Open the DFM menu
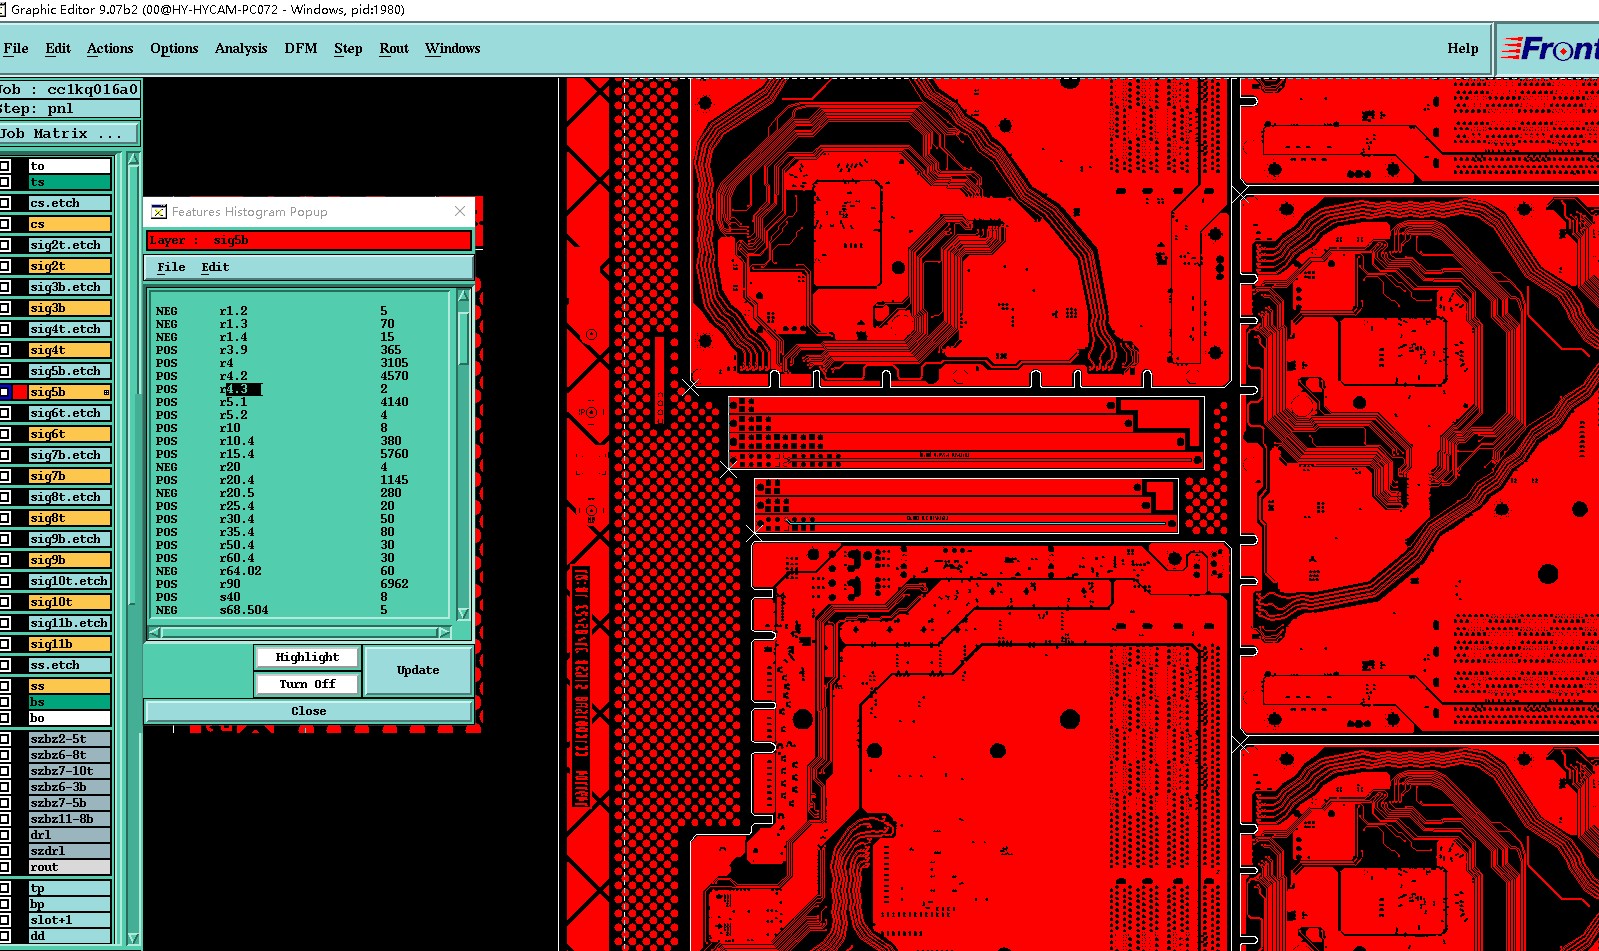Image resolution: width=1599 pixels, height=951 pixels. [300, 48]
